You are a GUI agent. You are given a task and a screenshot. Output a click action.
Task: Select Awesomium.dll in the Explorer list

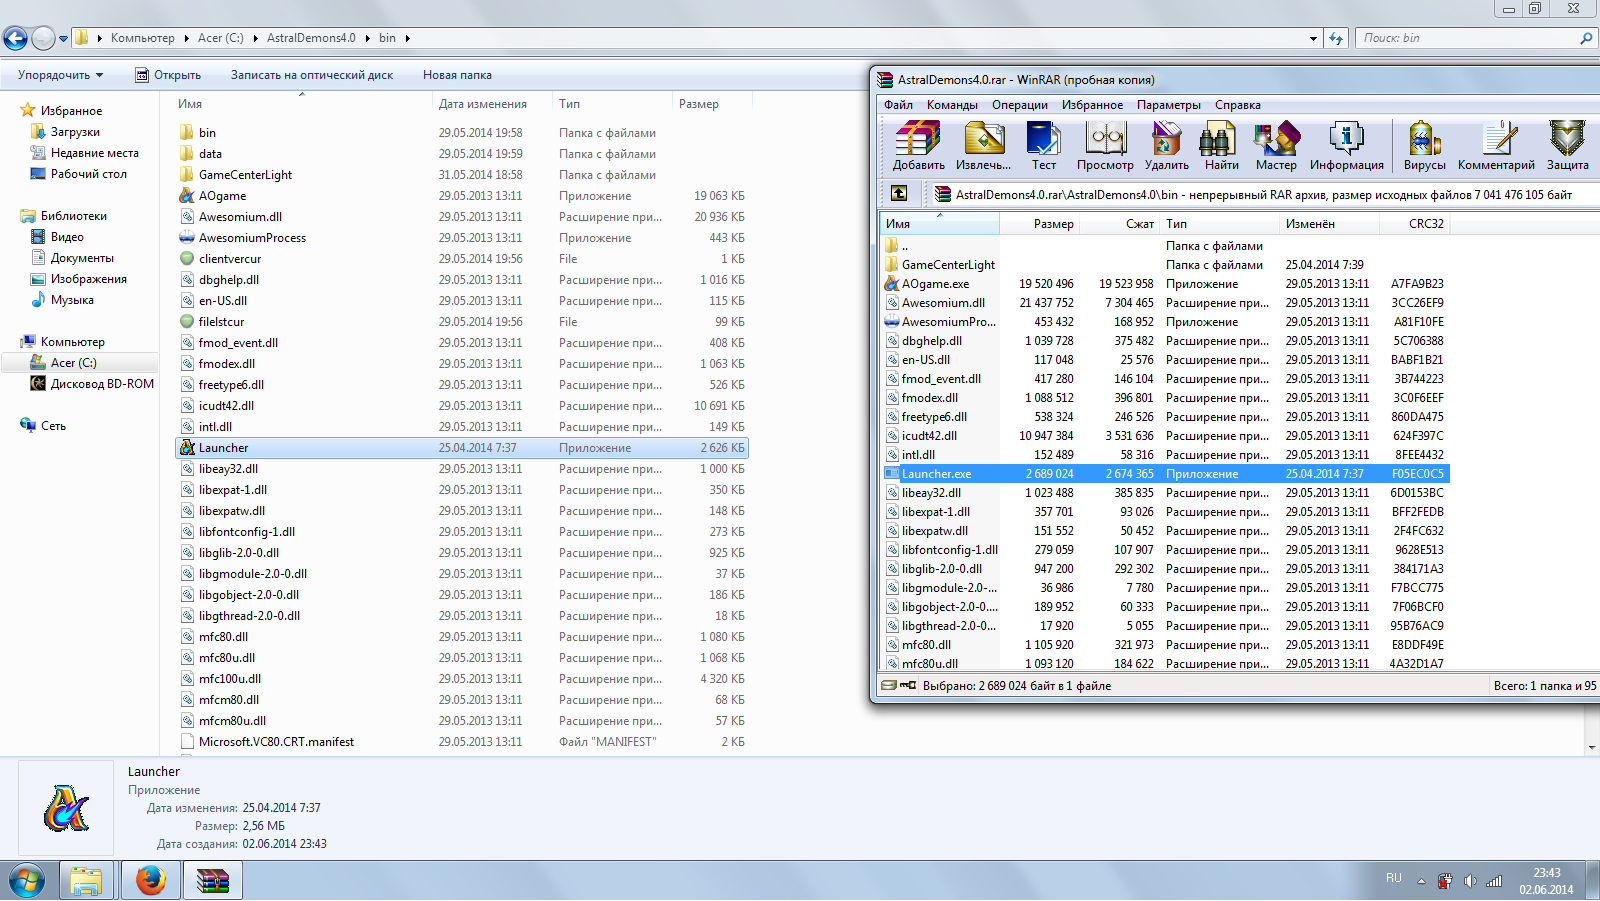240,217
